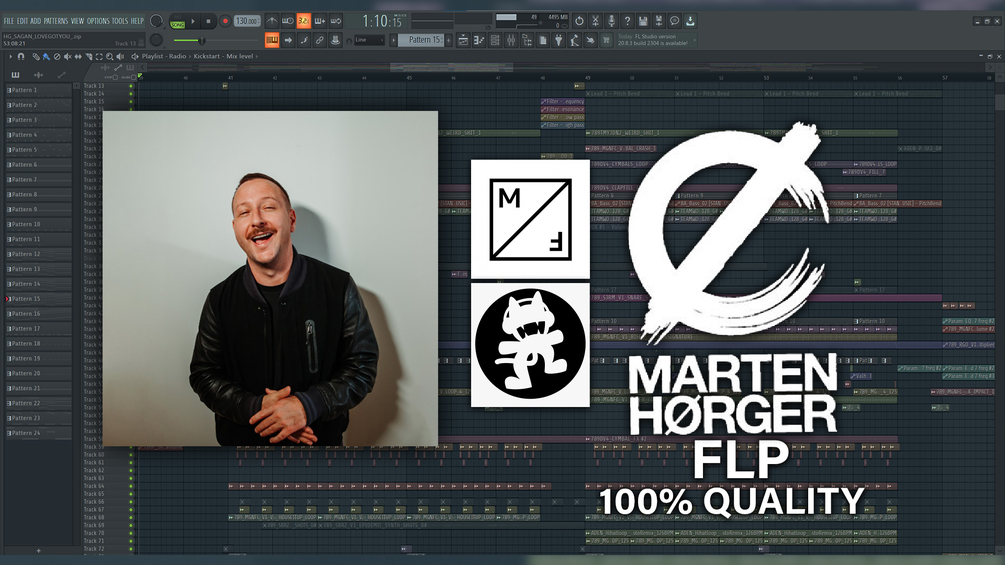Screen dimensions: 1005x565
Task: Select the playlist delete tool
Action: [57, 56]
